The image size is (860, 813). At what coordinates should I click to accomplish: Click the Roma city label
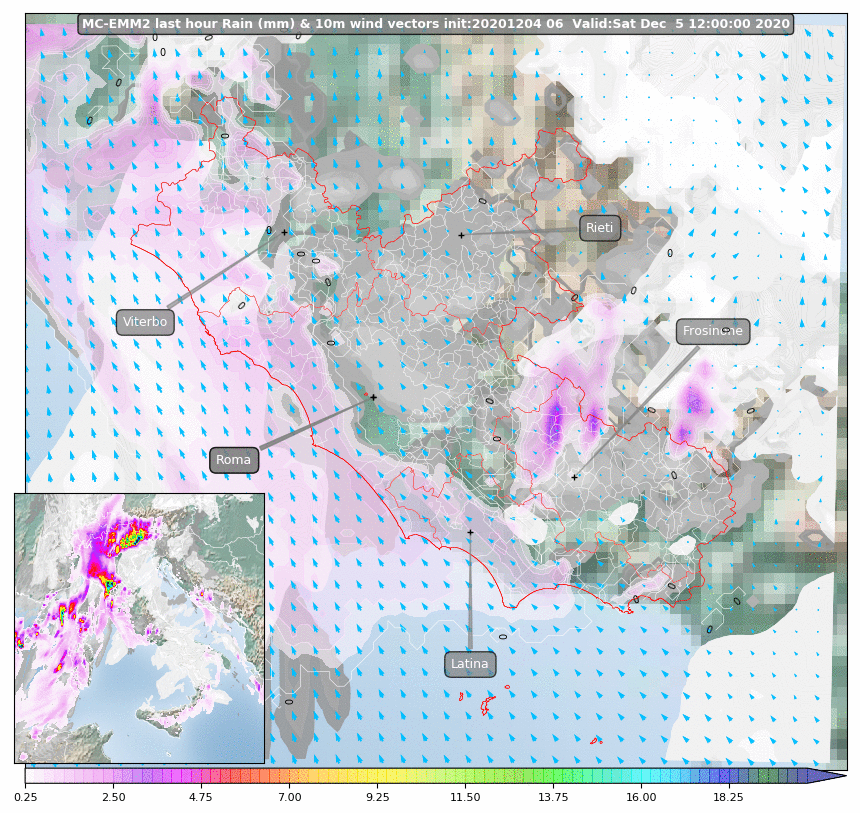tap(234, 460)
